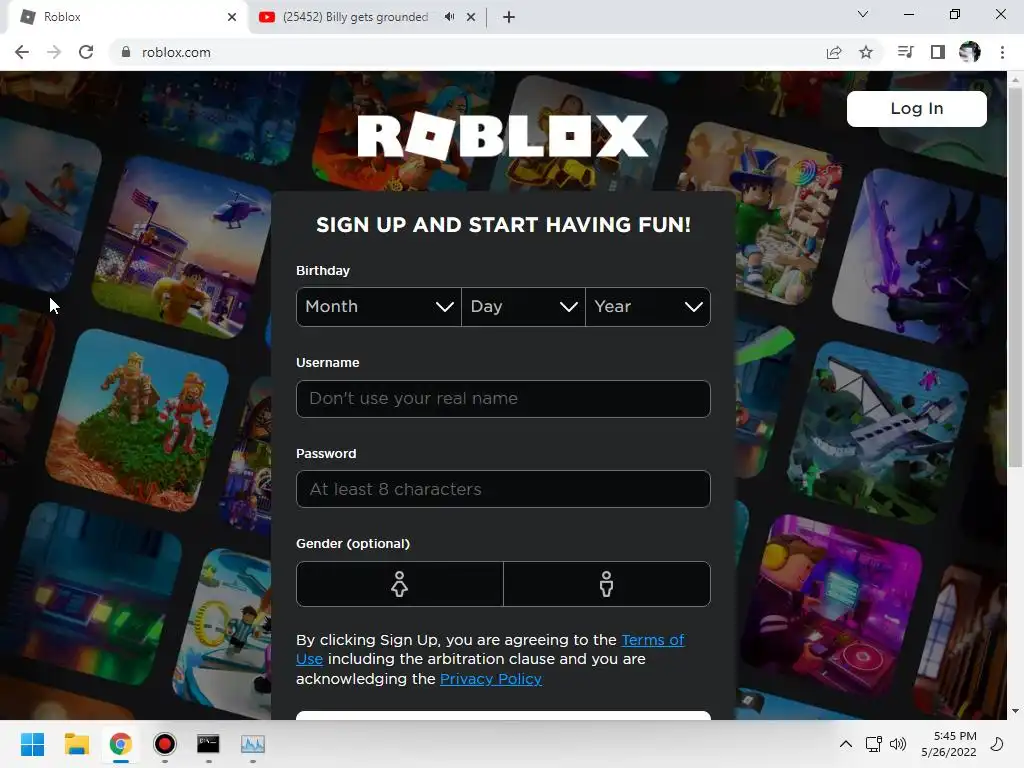
Task: Click the page vertical scrollbar thumb
Action: pos(1015,278)
